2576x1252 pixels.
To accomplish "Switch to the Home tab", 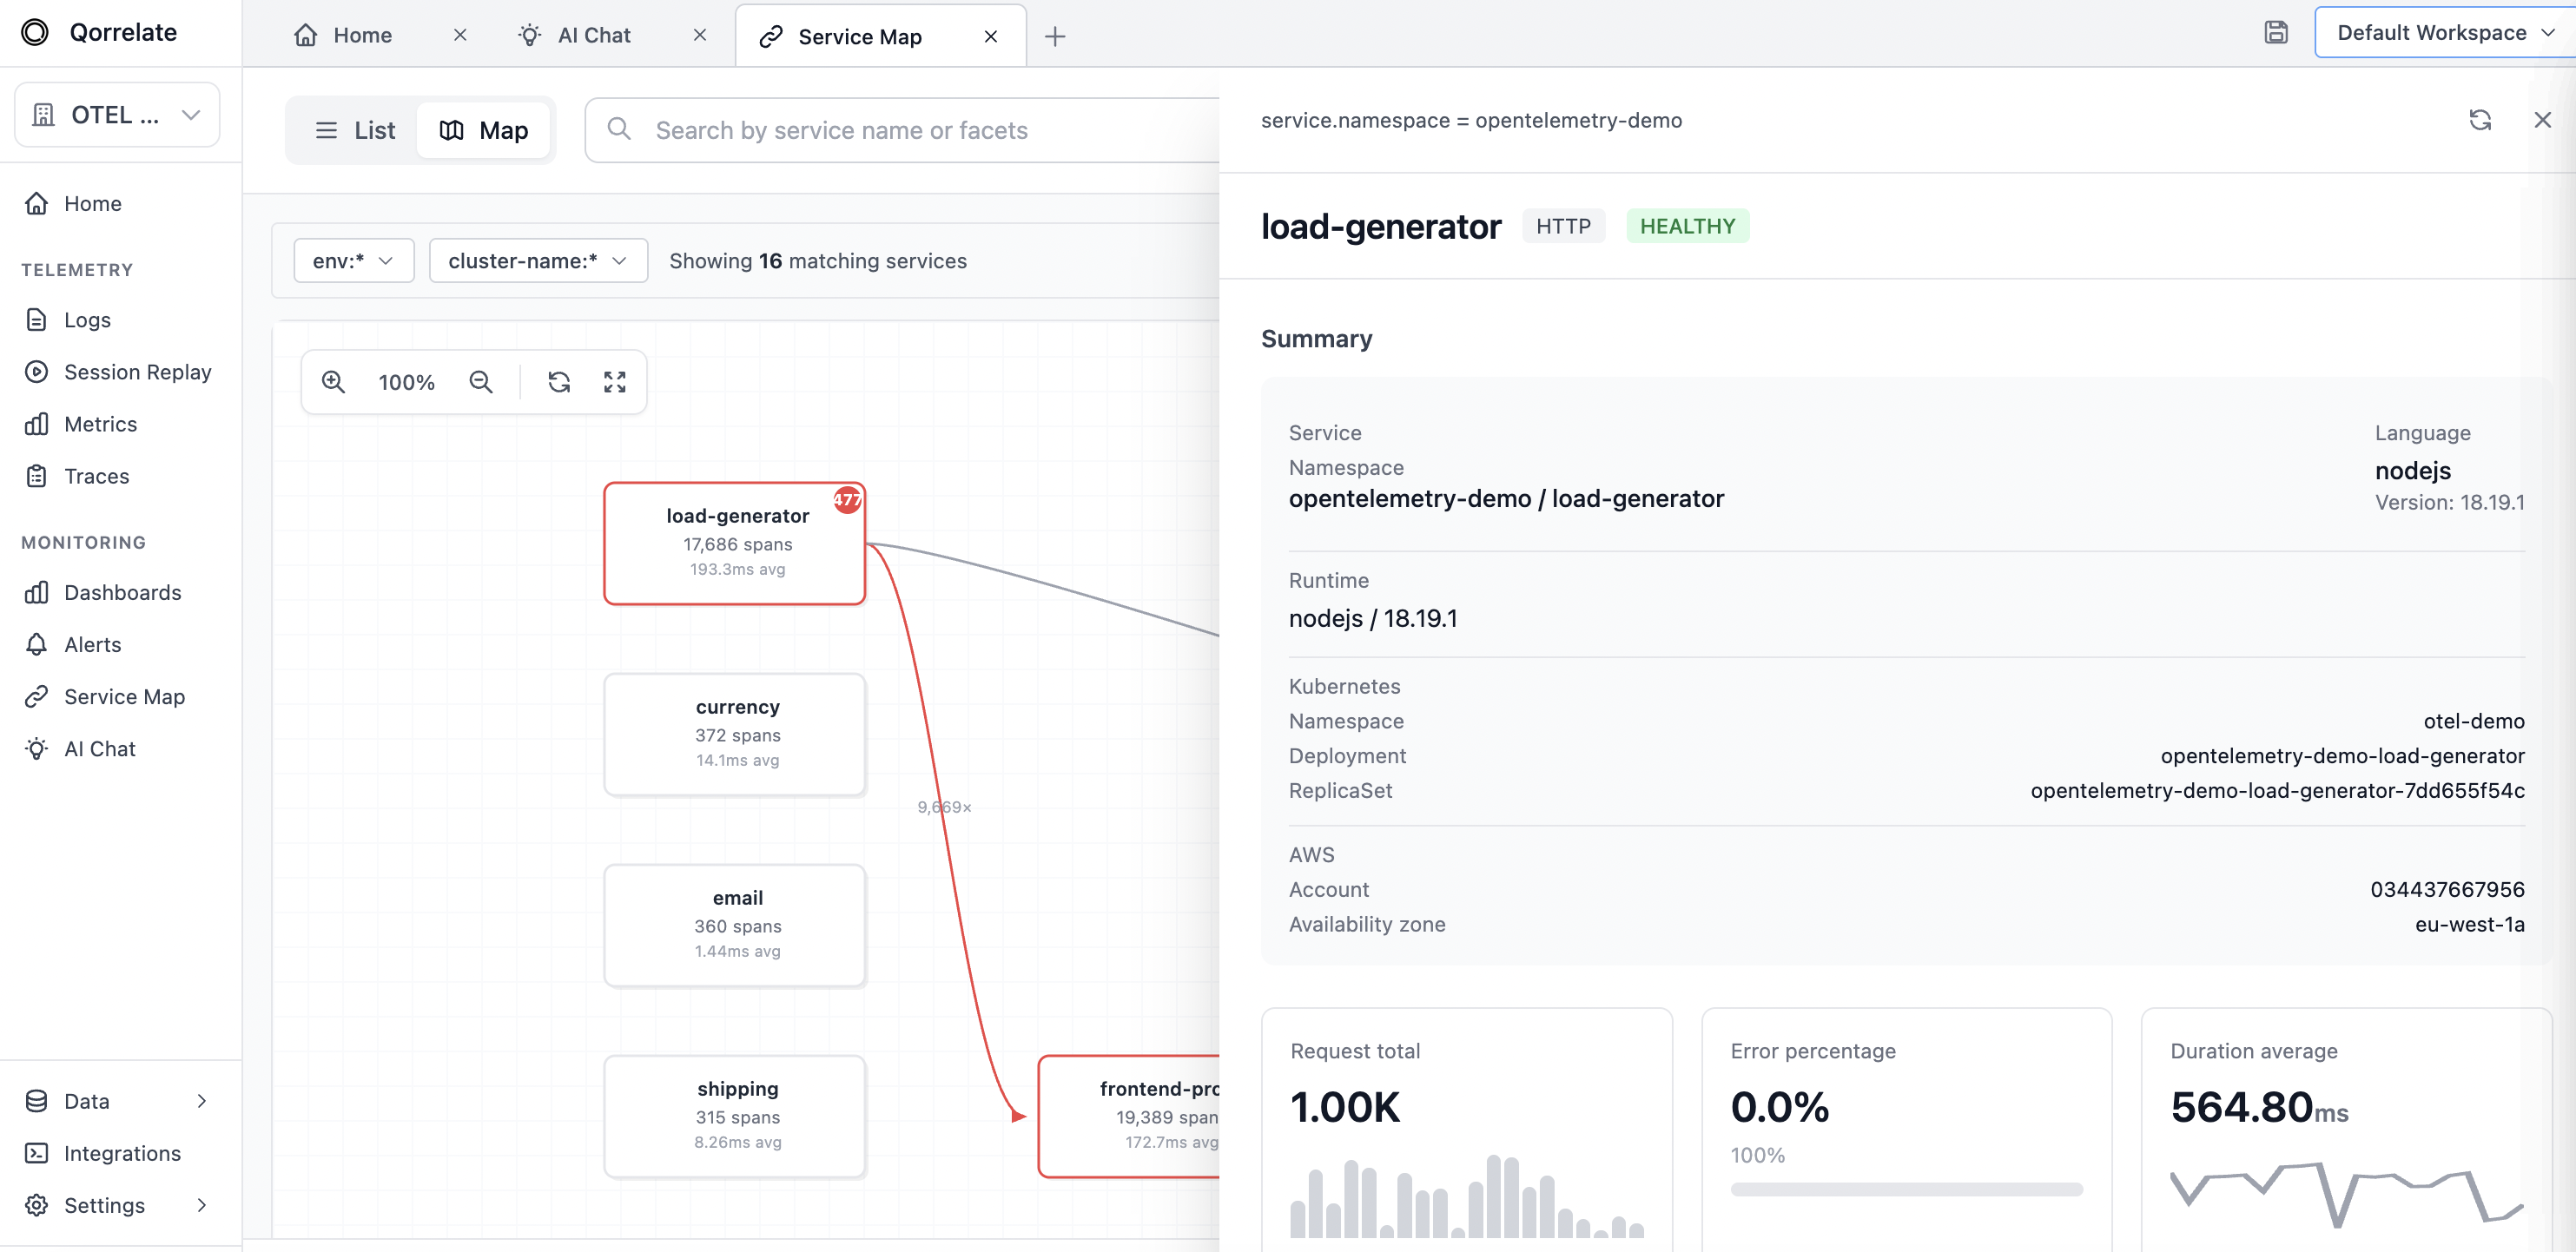I will [361, 36].
